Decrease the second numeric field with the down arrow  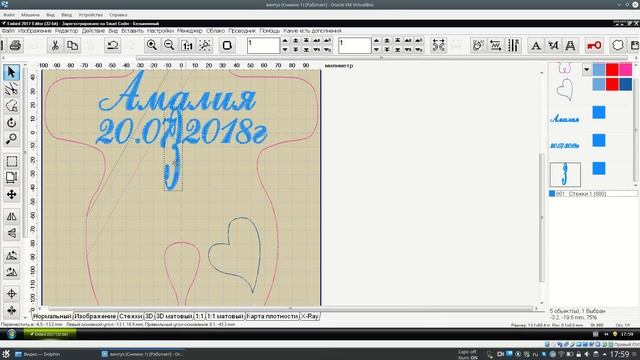pos(376,50)
